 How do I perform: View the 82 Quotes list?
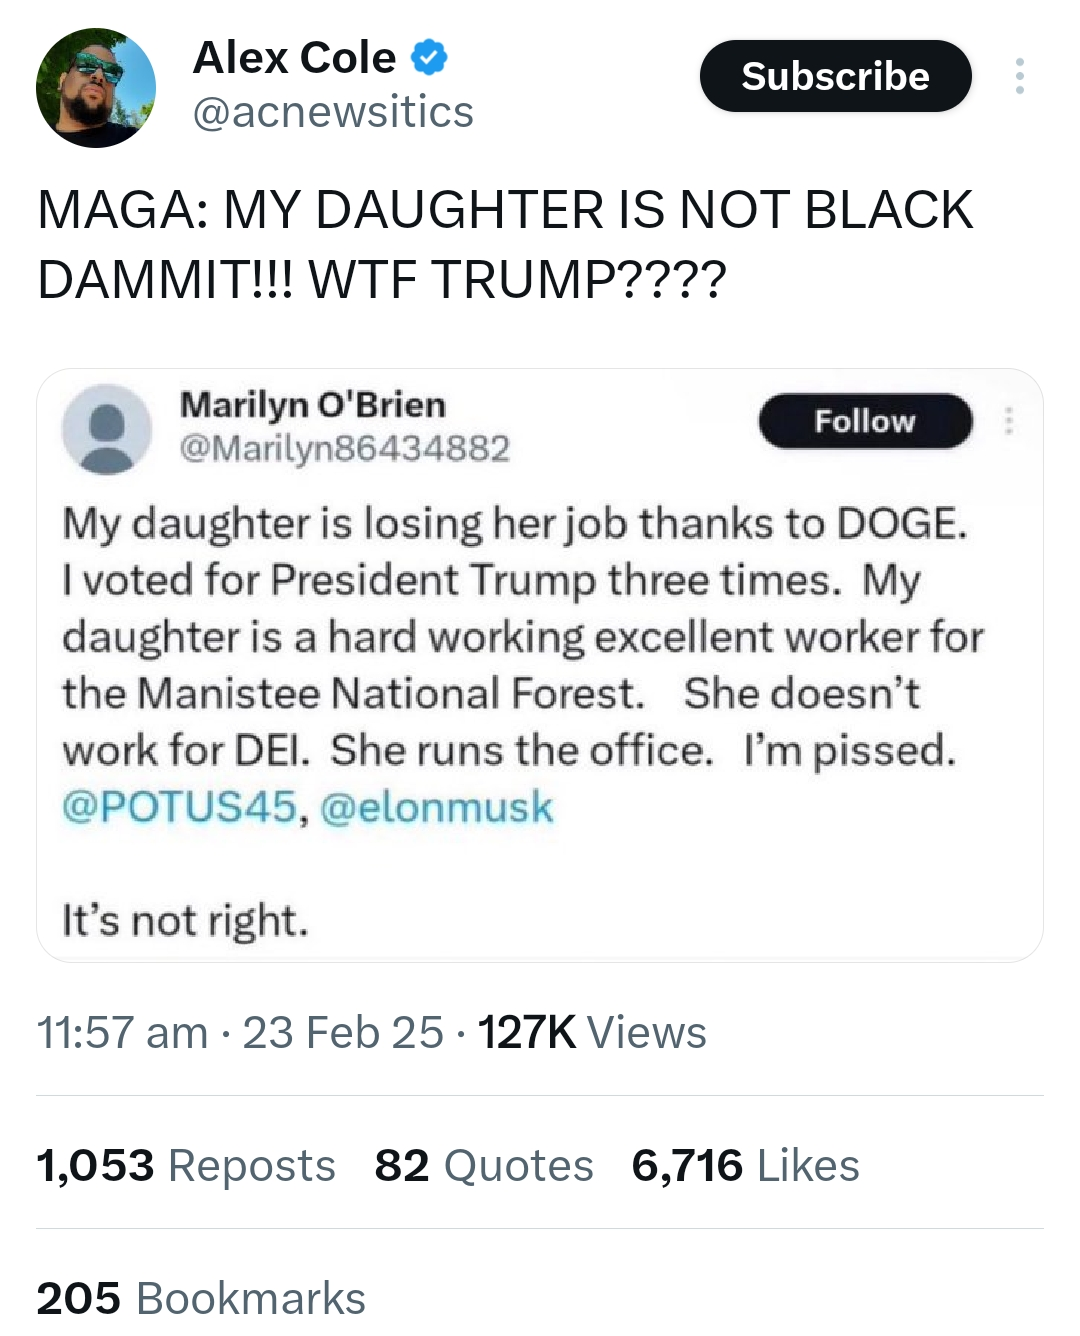(484, 1166)
